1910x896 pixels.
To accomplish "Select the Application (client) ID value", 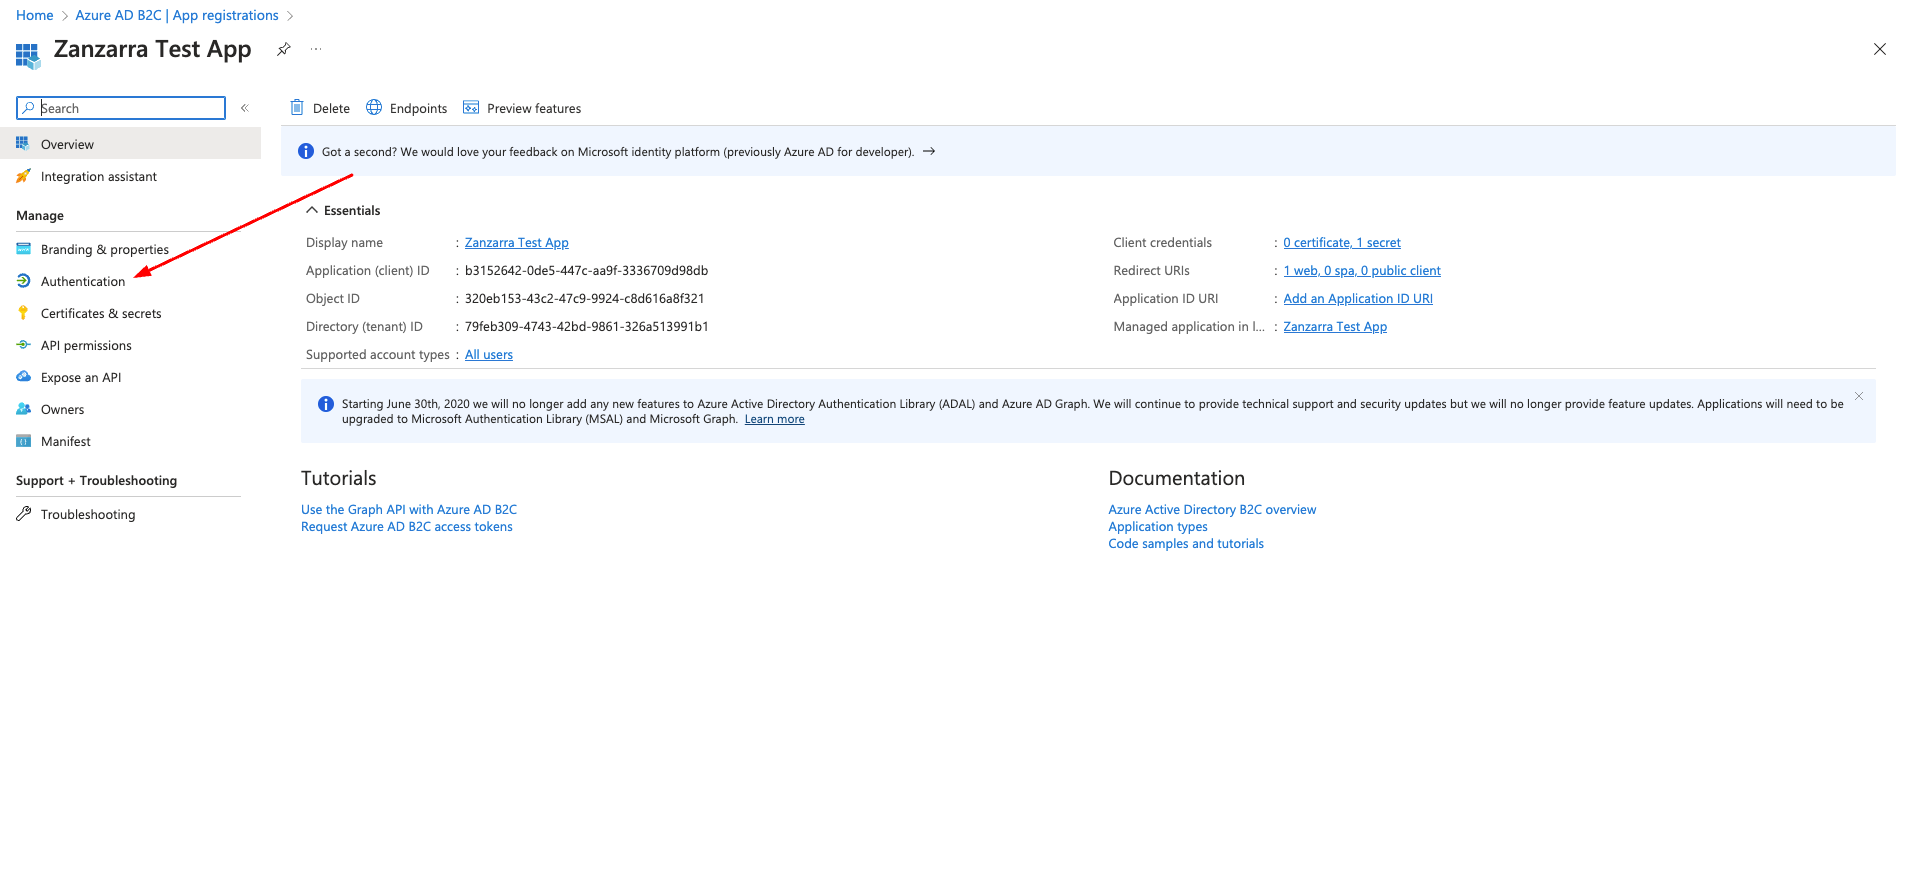I will 586,270.
